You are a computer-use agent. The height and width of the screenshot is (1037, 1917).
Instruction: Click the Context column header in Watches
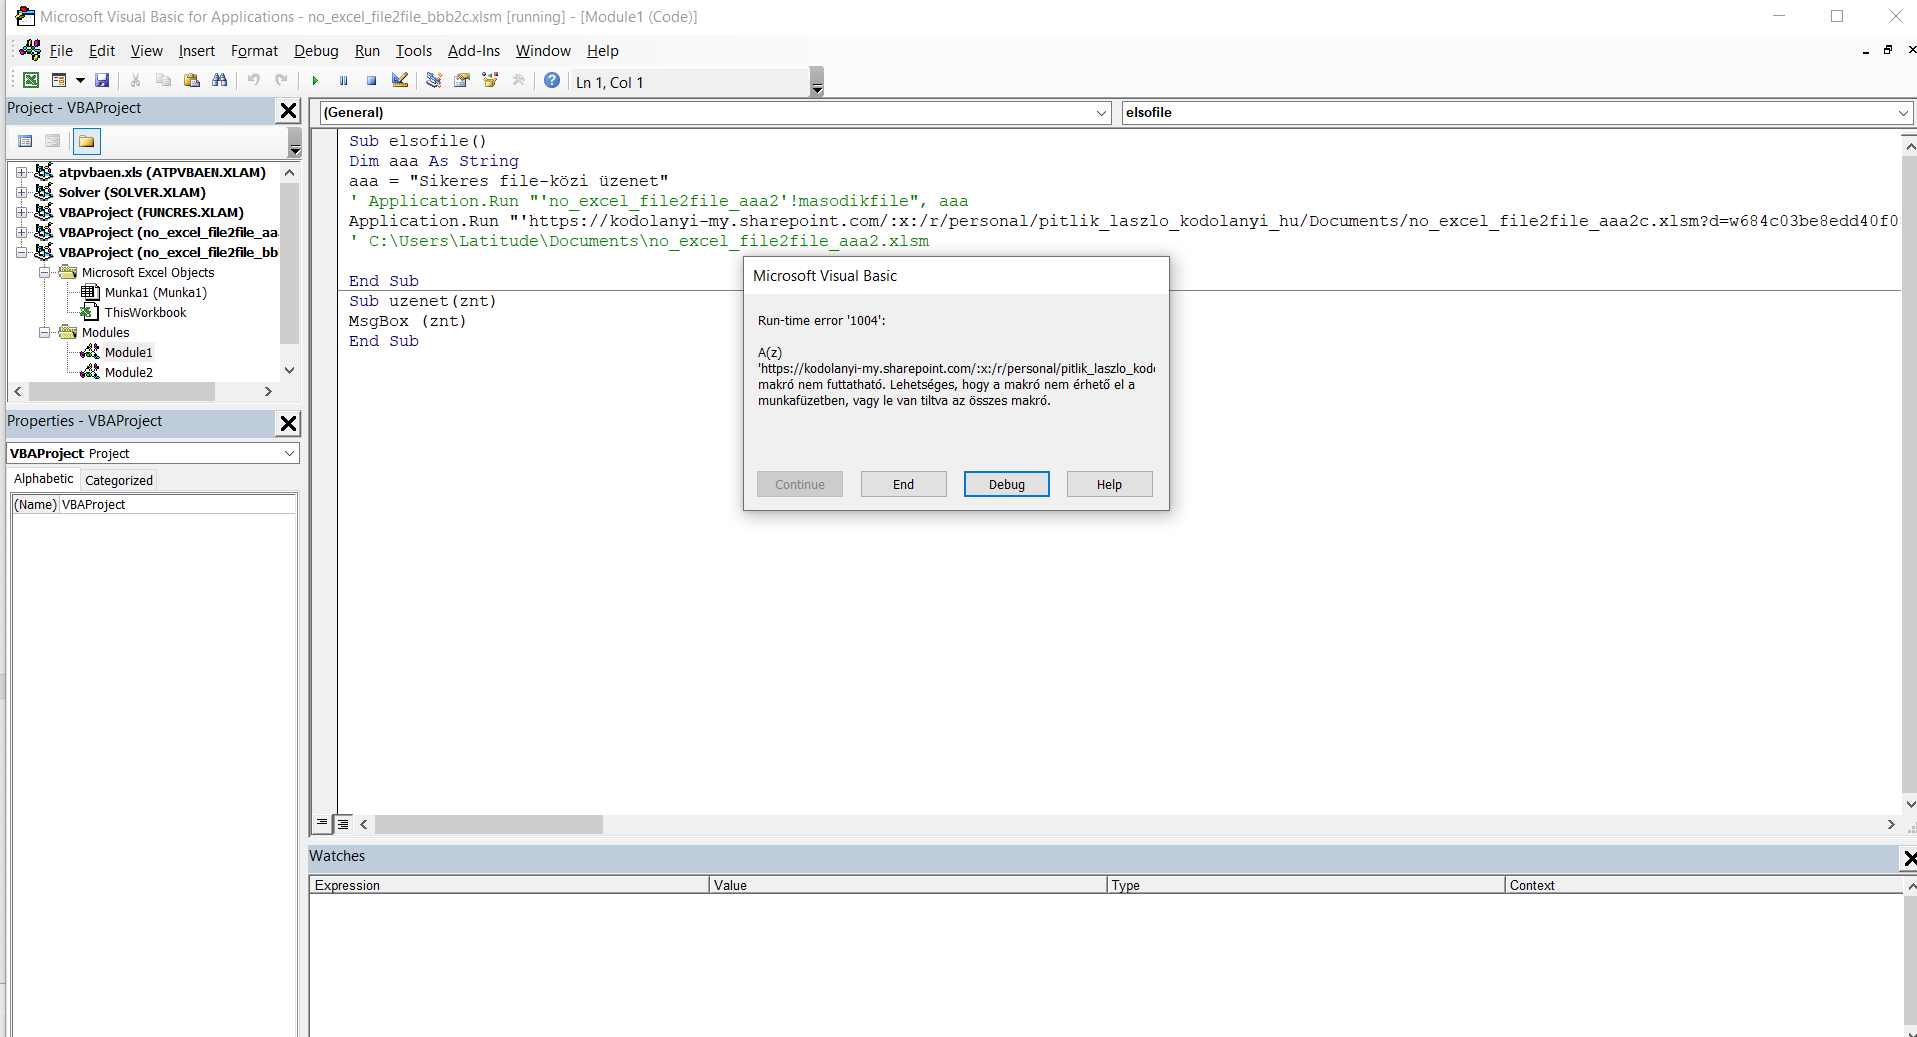click(1704, 885)
